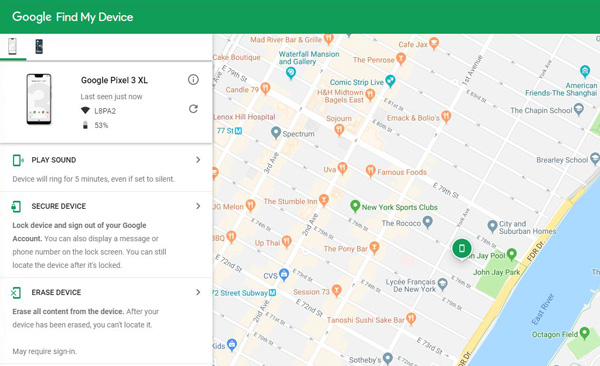Expand the Erase Device option chevron

[198, 292]
